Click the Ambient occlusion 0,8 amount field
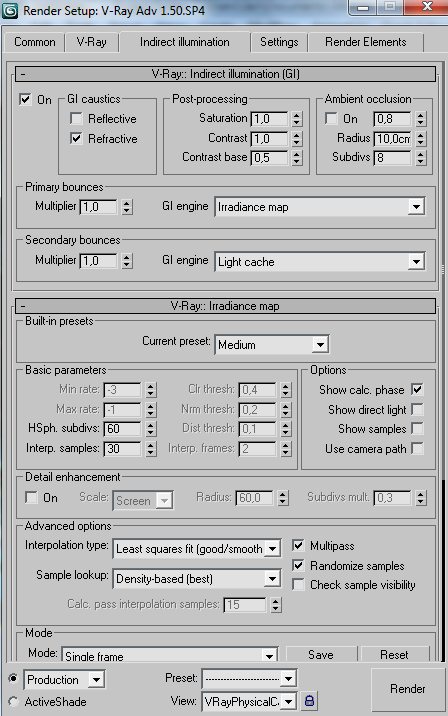This screenshot has height=716, width=448. point(393,119)
